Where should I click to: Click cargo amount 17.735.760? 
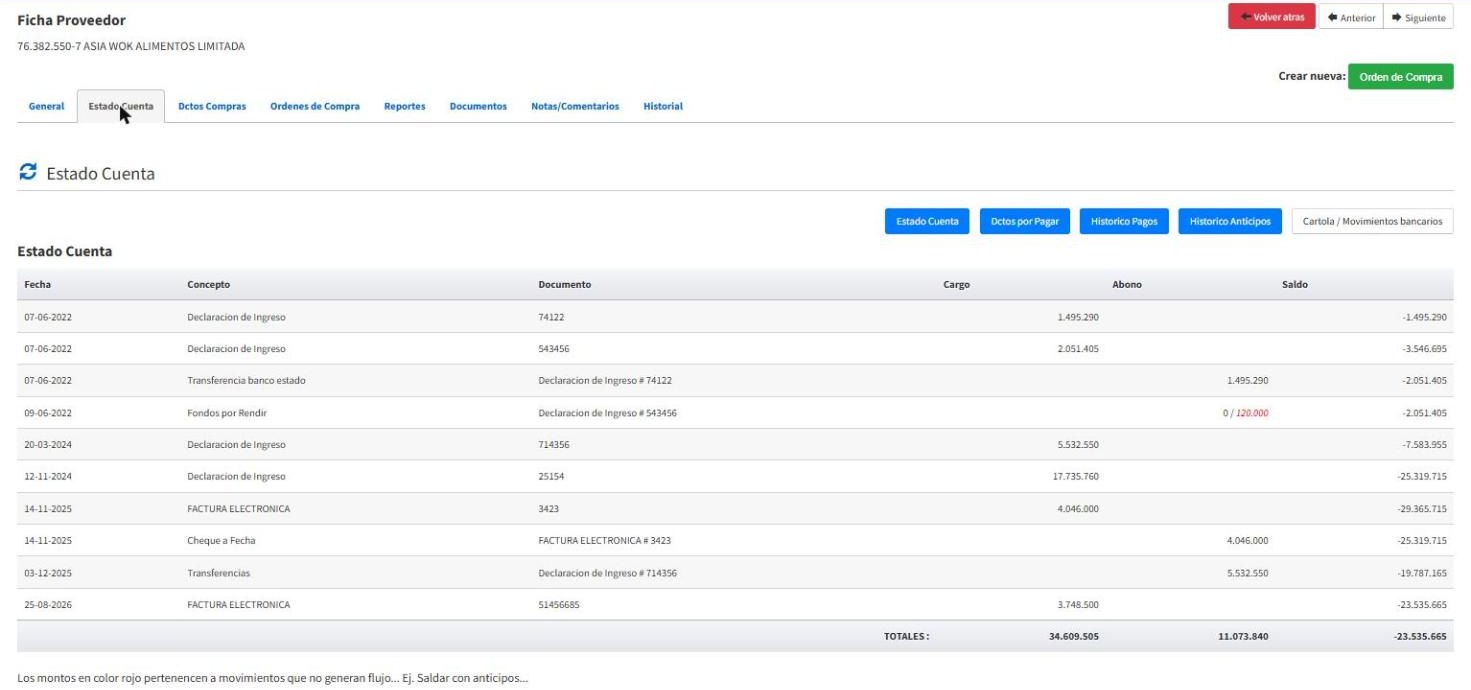click(x=1075, y=477)
